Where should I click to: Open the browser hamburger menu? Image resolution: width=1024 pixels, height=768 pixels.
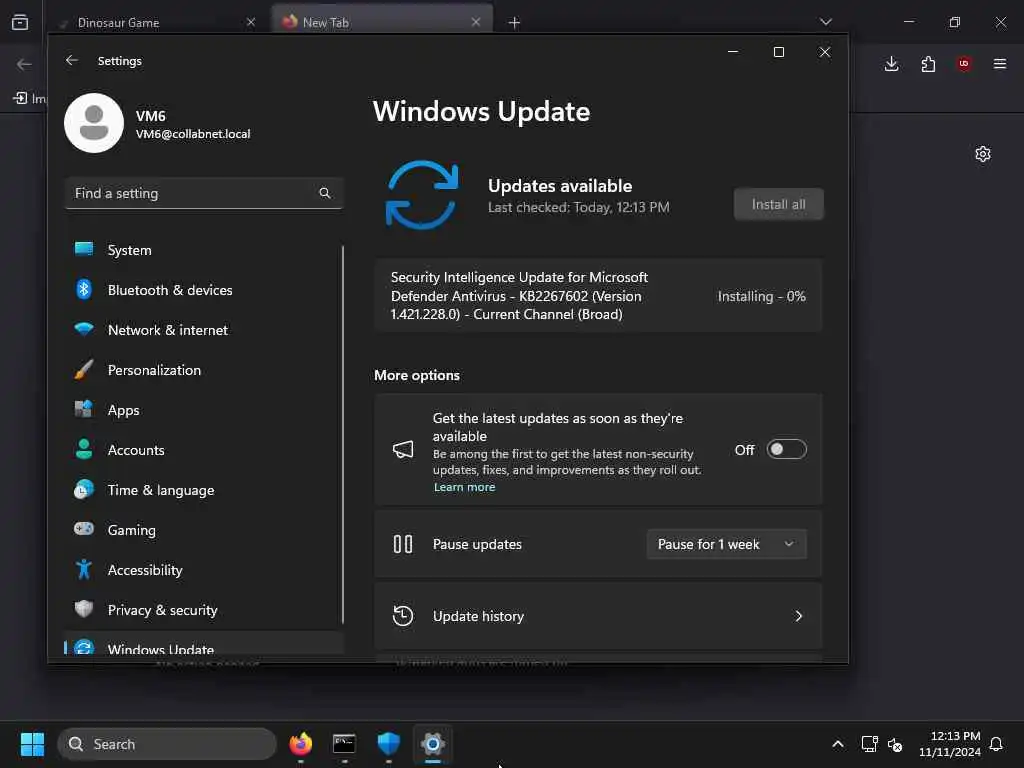(x=1000, y=63)
